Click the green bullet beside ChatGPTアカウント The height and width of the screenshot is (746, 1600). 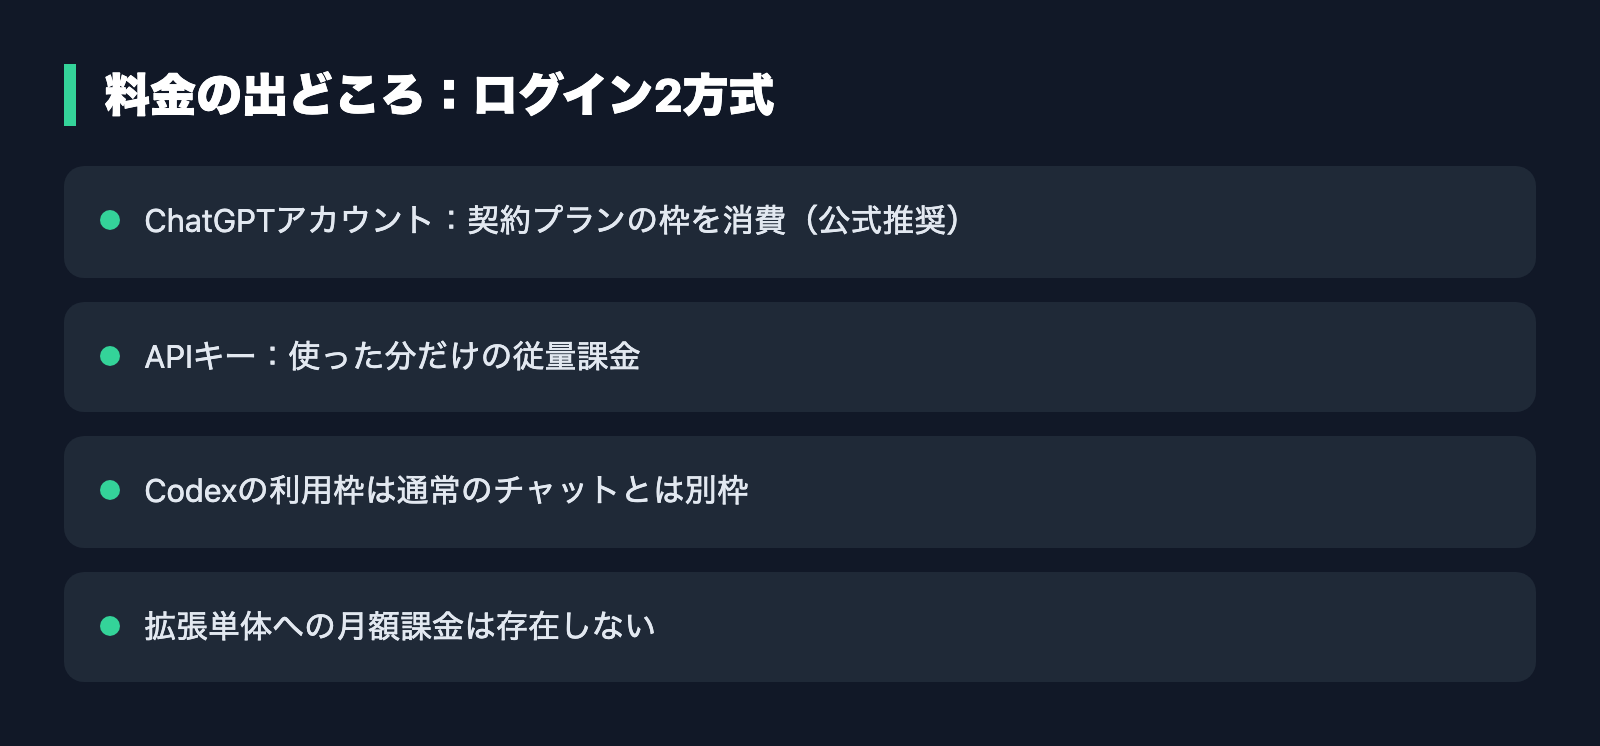pyautogui.click(x=110, y=220)
